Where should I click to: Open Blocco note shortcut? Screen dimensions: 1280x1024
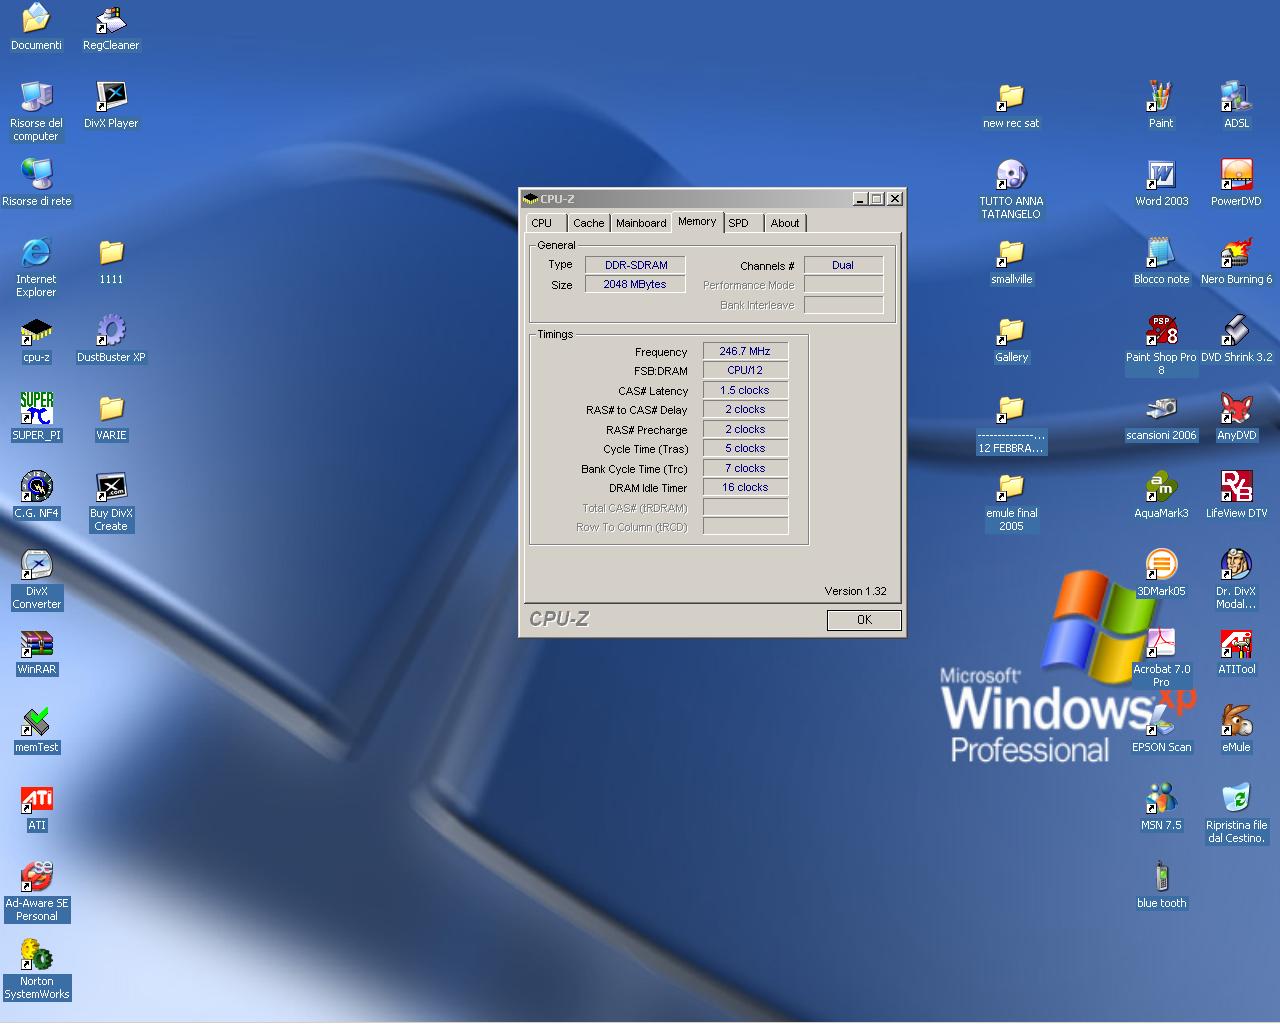[1161, 261]
